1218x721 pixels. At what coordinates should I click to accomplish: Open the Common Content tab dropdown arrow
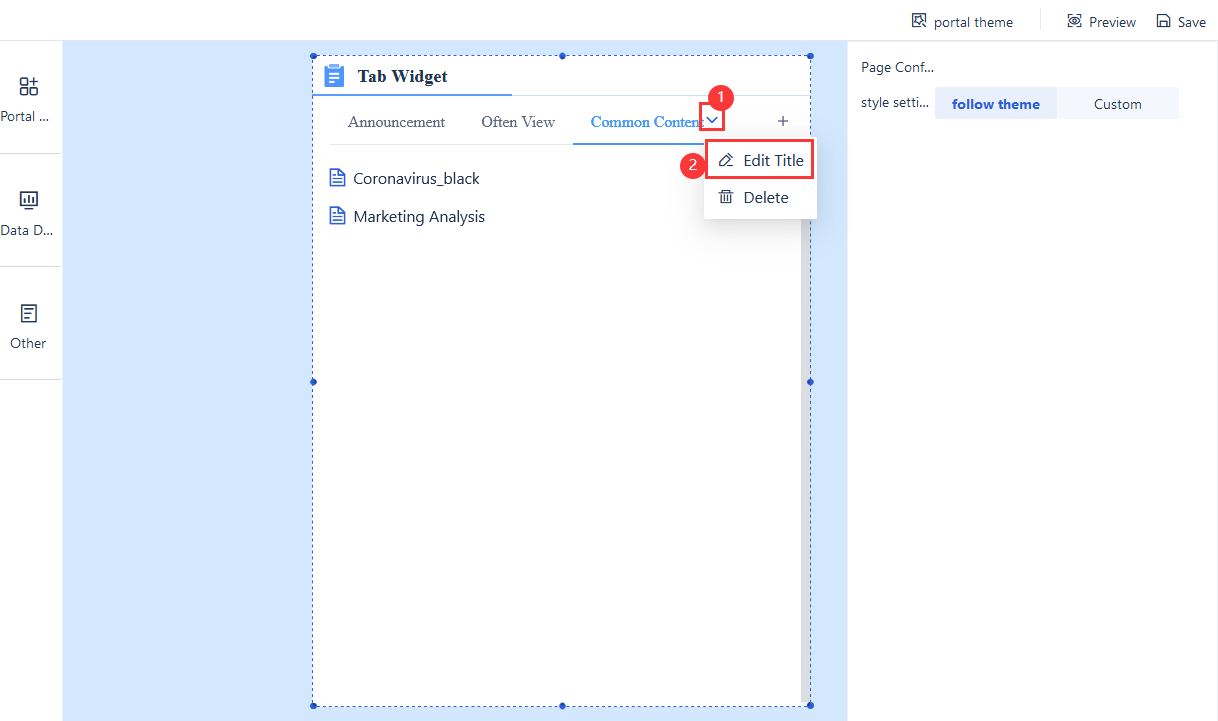coord(712,118)
